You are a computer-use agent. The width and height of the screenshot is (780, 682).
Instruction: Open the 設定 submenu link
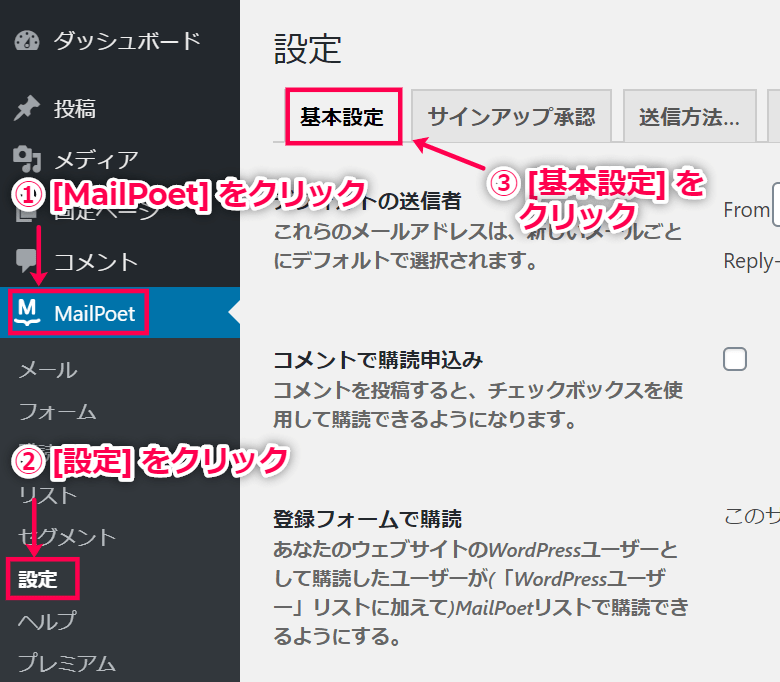38,579
